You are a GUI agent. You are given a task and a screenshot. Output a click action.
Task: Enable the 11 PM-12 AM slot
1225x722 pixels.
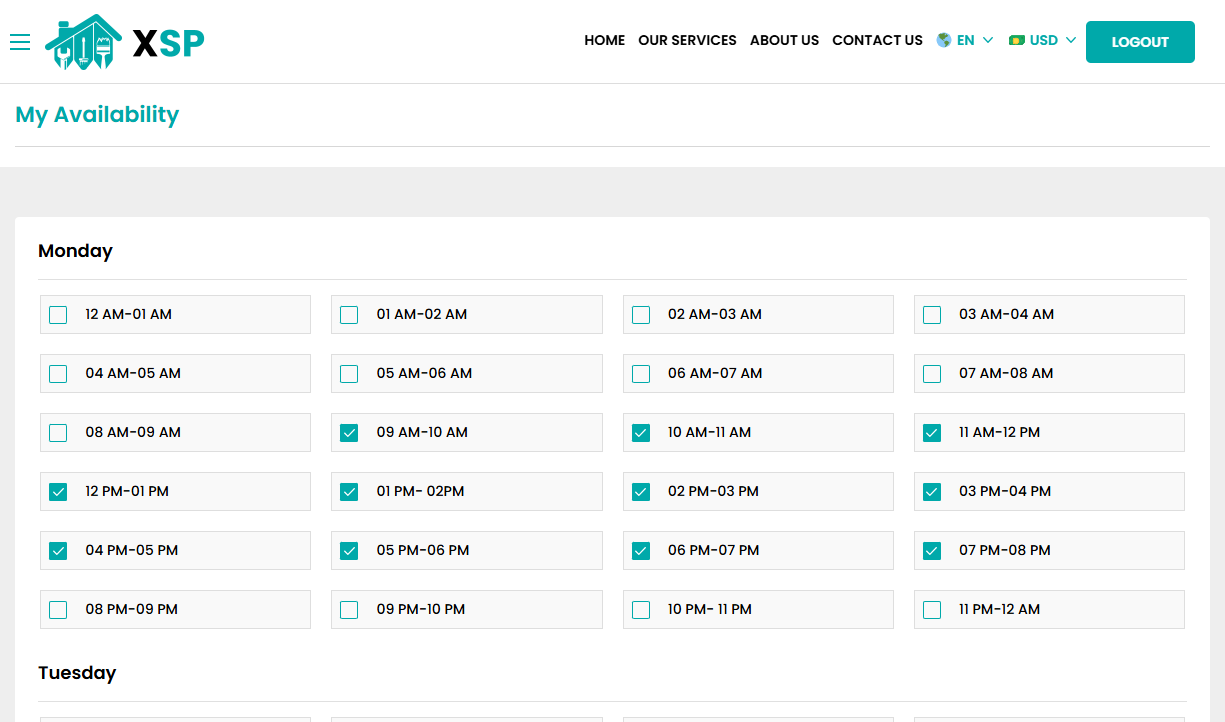tap(932, 609)
